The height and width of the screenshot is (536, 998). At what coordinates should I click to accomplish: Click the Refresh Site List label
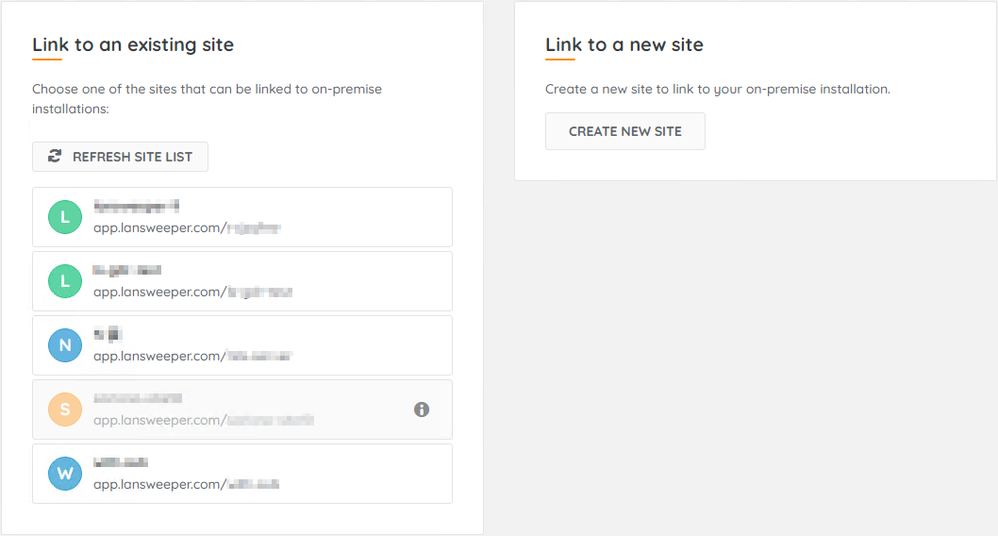(132, 157)
